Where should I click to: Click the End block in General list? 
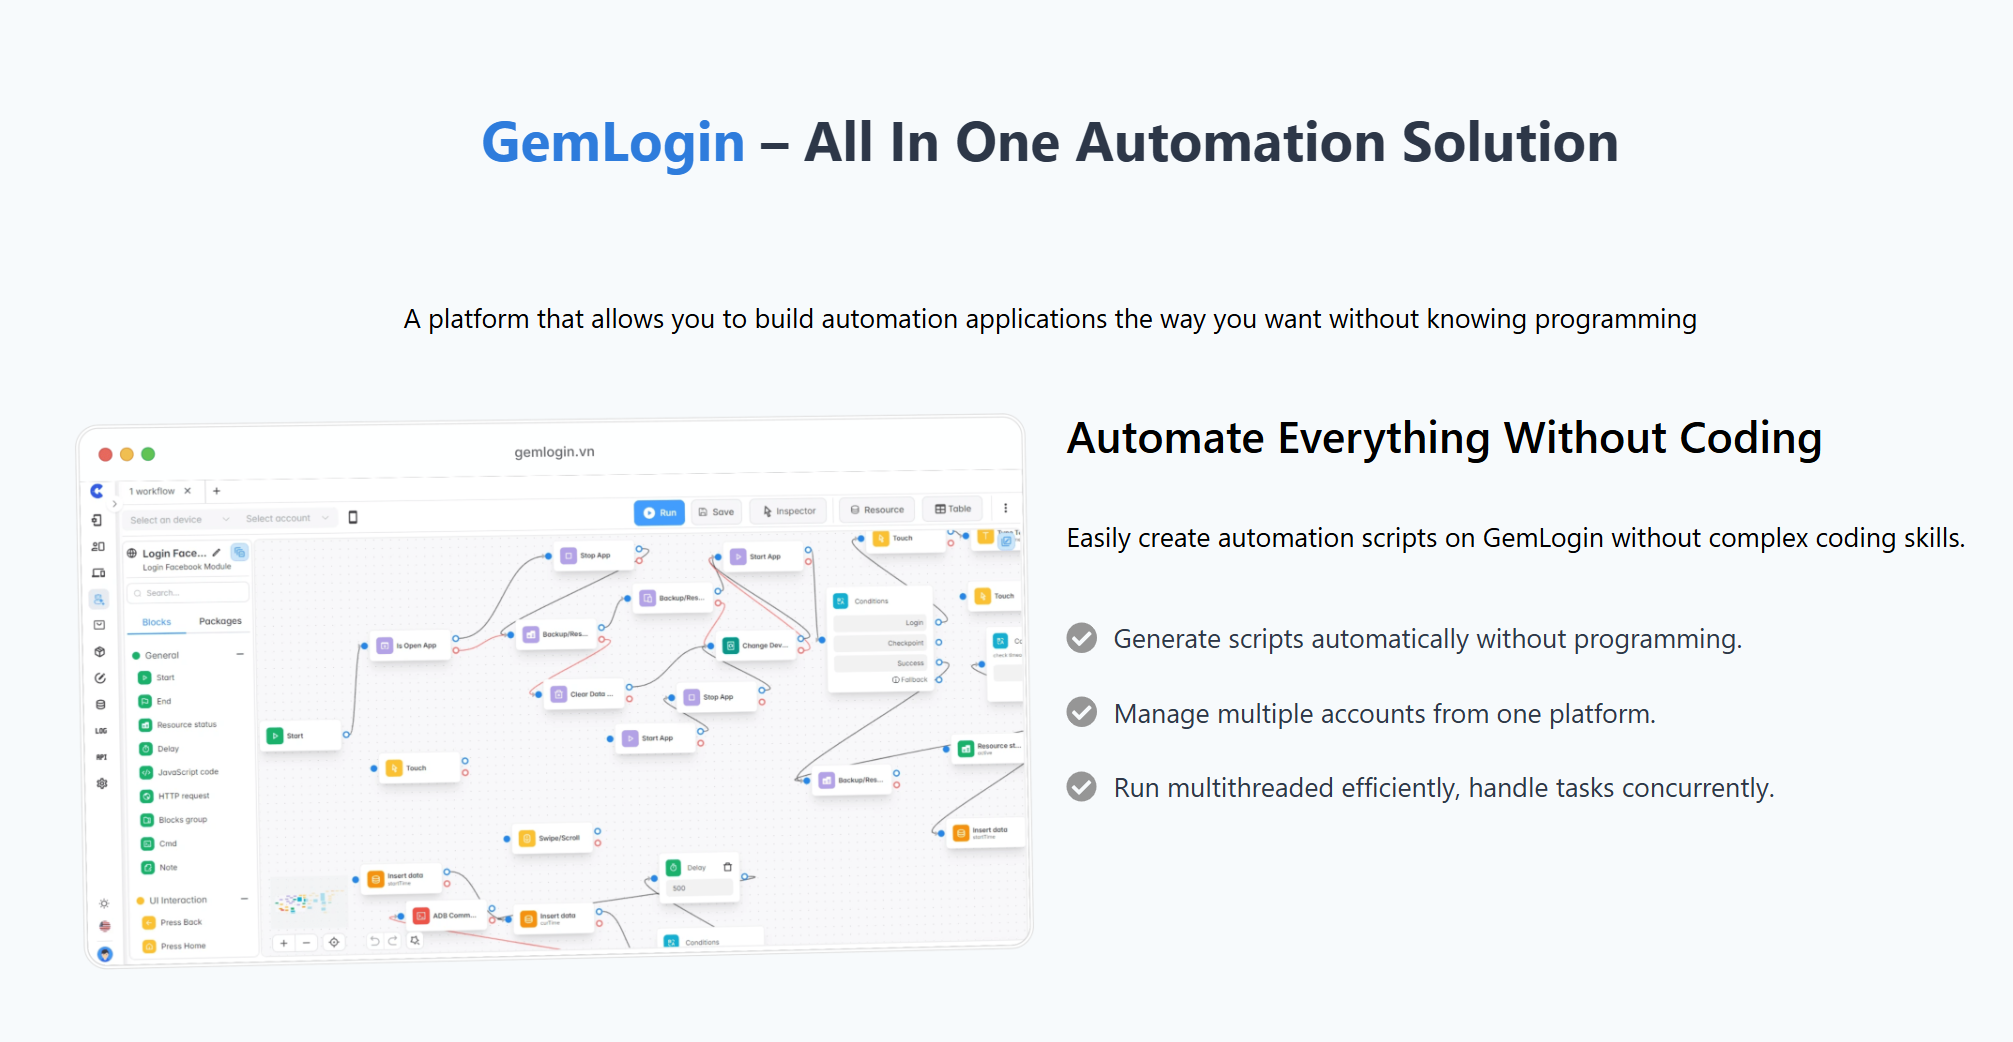pyautogui.click(x=156, y=701)
